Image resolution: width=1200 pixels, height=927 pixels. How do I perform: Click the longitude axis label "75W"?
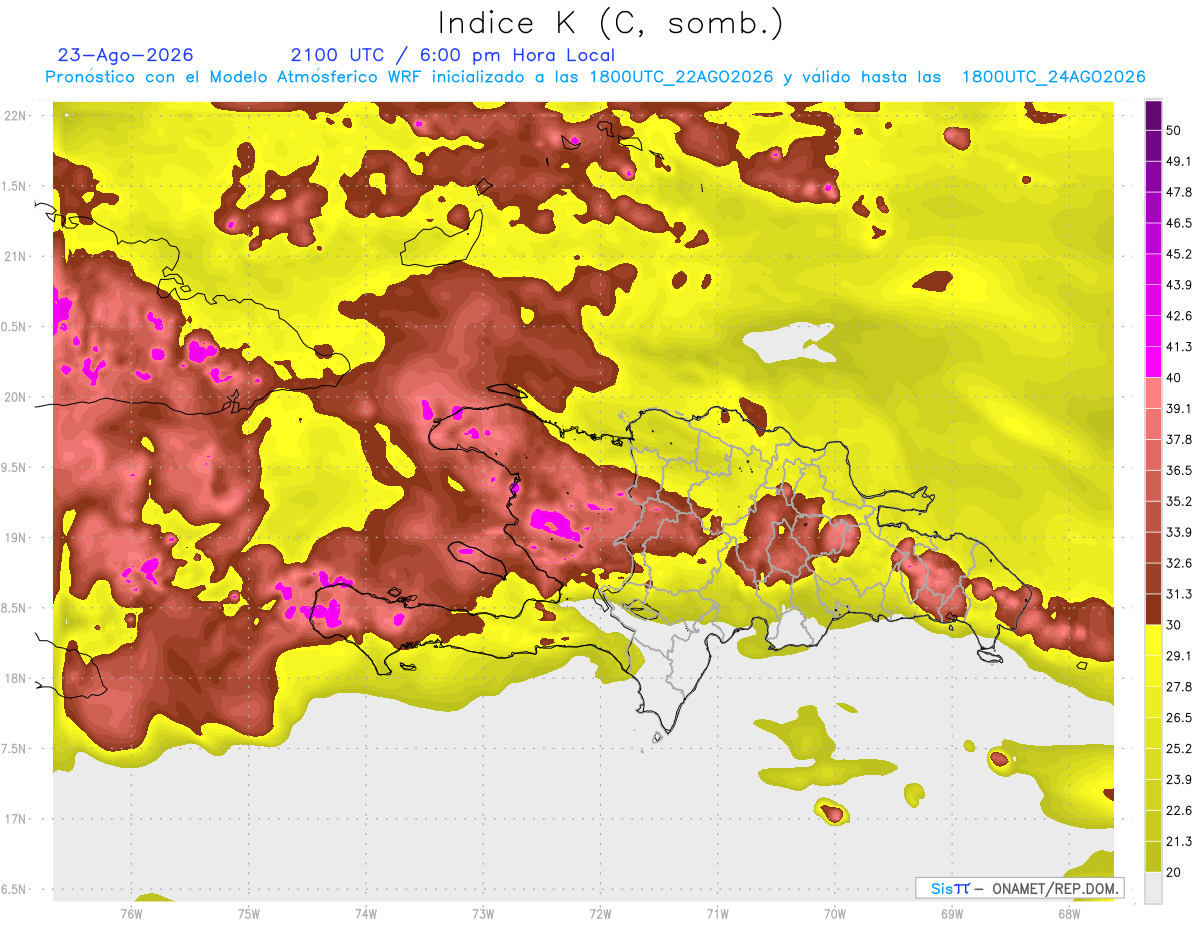click(x=248, y=913)
